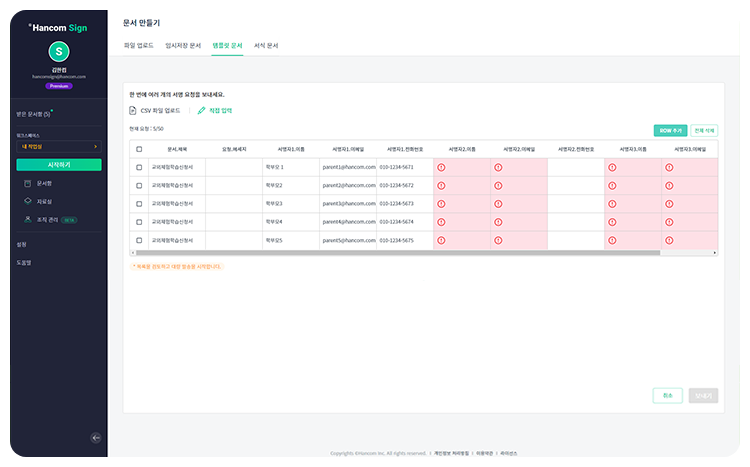Click 서명자2.이름 error icon in parent1 row
This screenshot has width=750, height=467.
(441, 167)
